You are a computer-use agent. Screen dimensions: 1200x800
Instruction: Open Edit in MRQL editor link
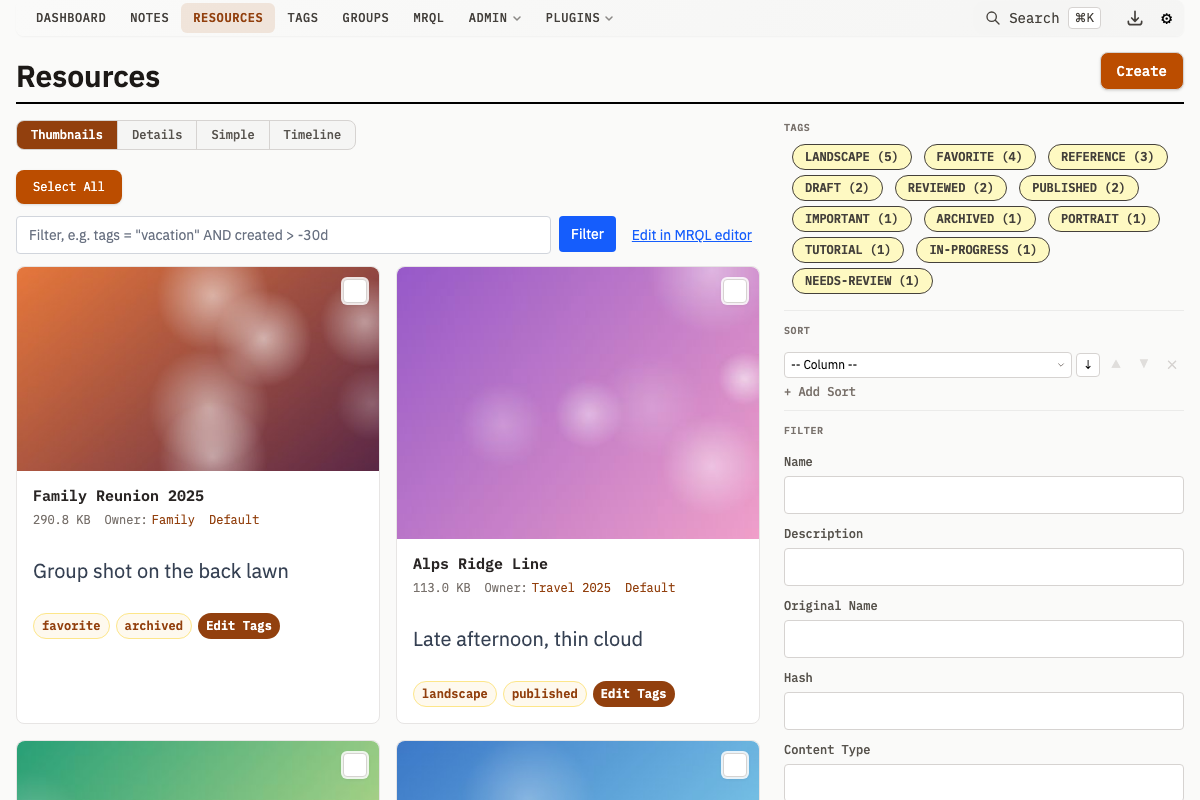[692, 235]
